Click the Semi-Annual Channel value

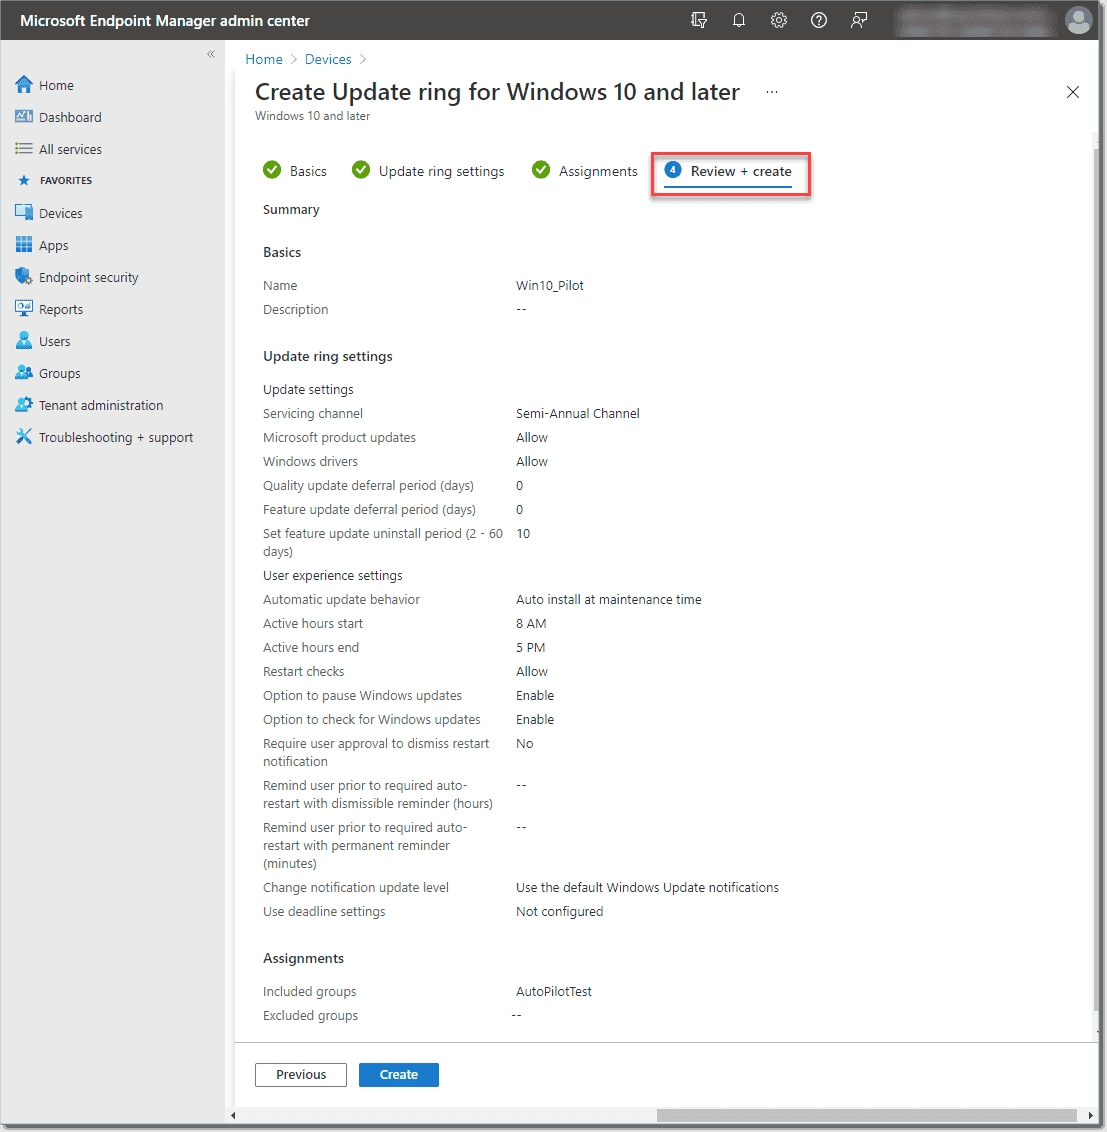click(578, 413)
